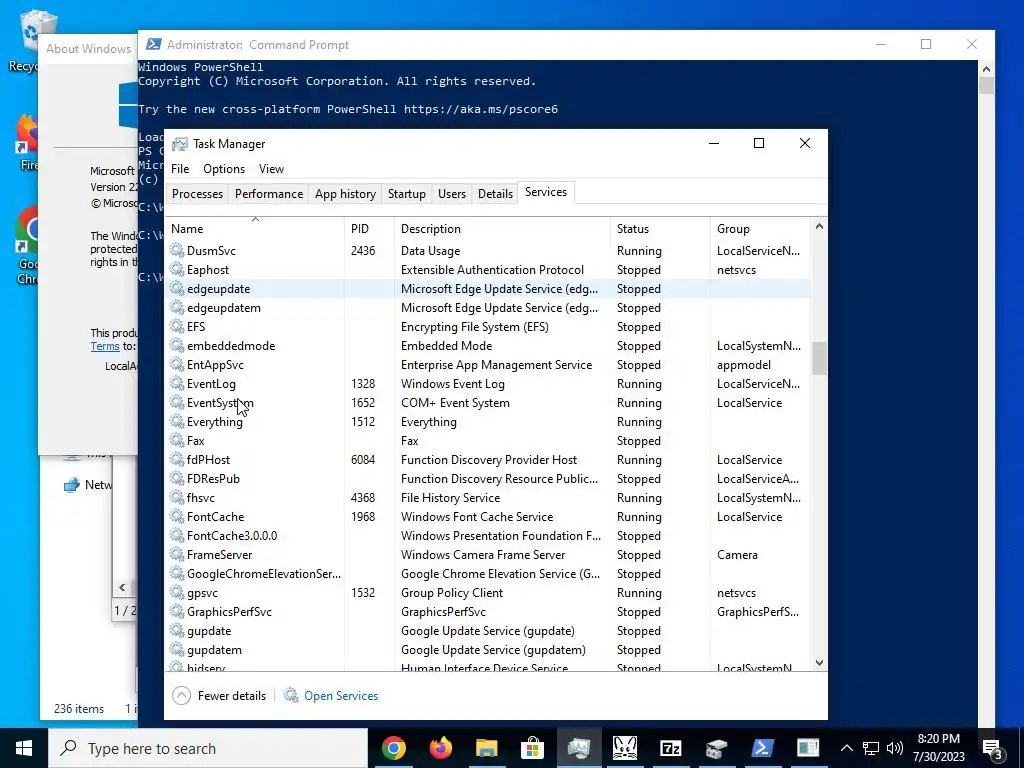Click the gear icon beside EventLog service
The image size is (1024, 768).
tap(177, 383)
